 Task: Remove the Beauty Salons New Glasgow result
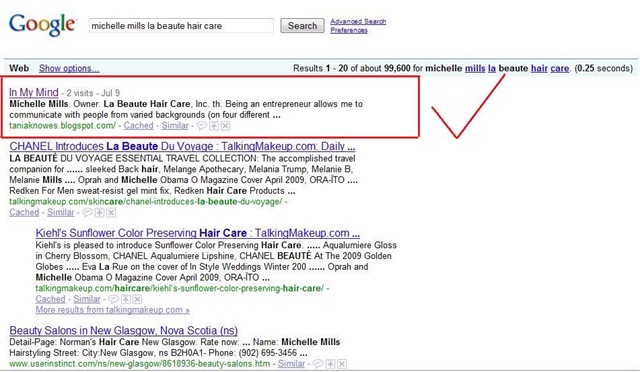(x=342, y=363)
